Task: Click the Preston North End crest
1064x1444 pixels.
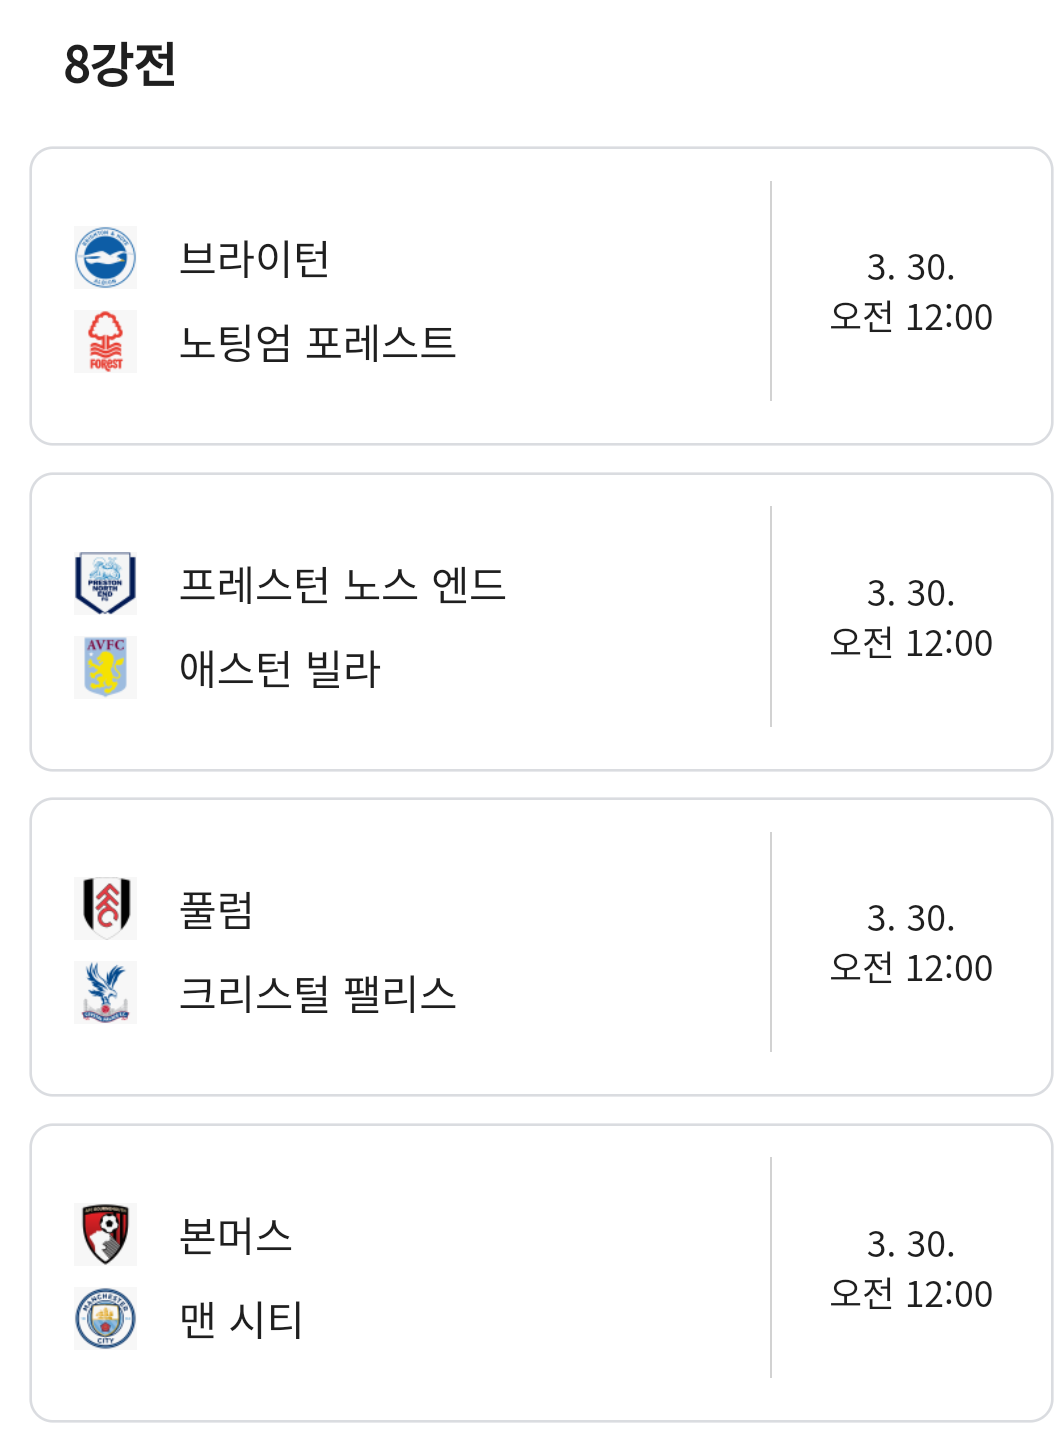Action: tap(105, 583)
